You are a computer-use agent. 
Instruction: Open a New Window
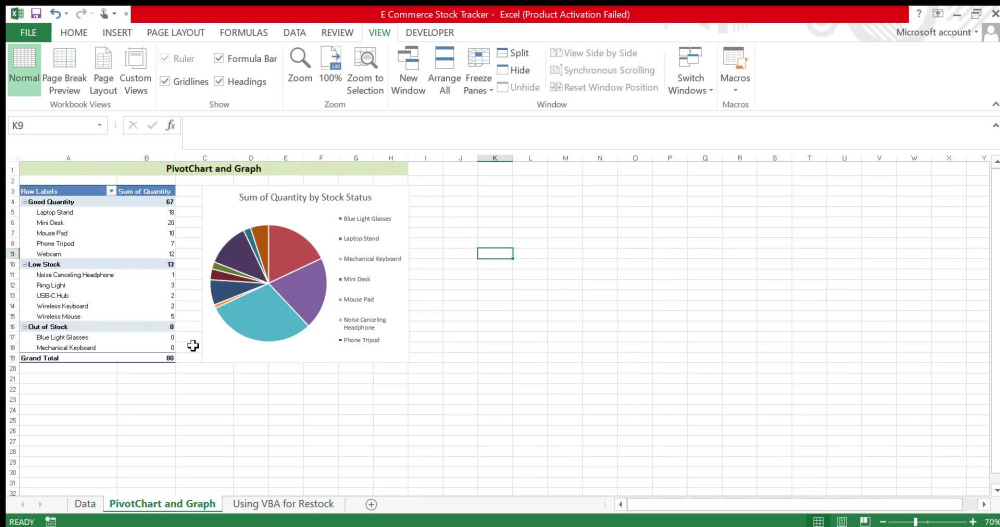(x=408, y=70)
